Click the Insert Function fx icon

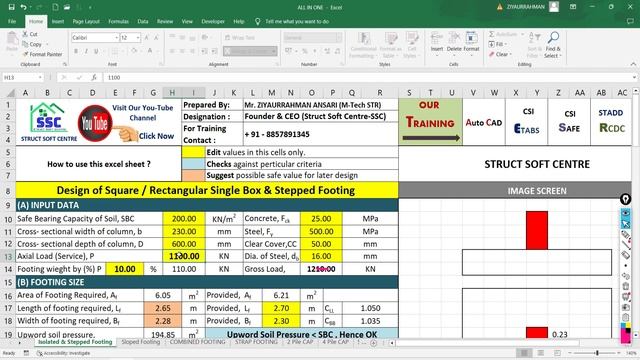pos(93,77)
